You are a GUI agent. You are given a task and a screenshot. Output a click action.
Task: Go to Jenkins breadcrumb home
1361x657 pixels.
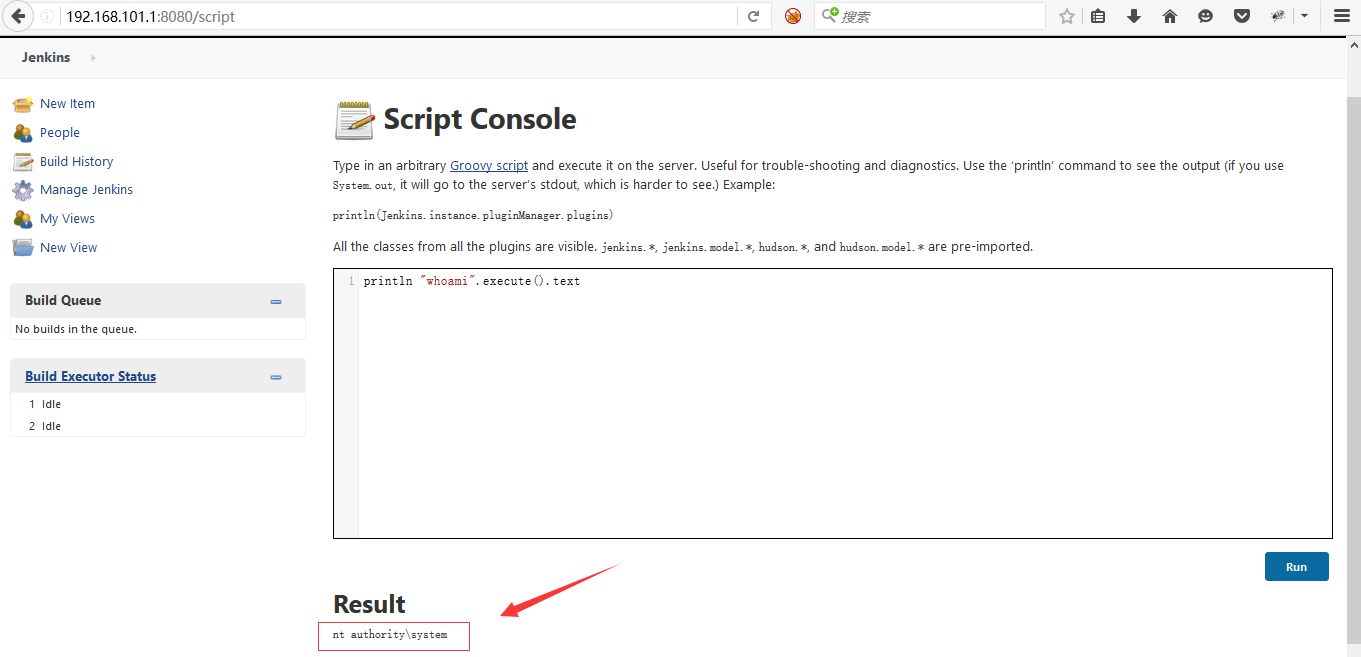46,57
